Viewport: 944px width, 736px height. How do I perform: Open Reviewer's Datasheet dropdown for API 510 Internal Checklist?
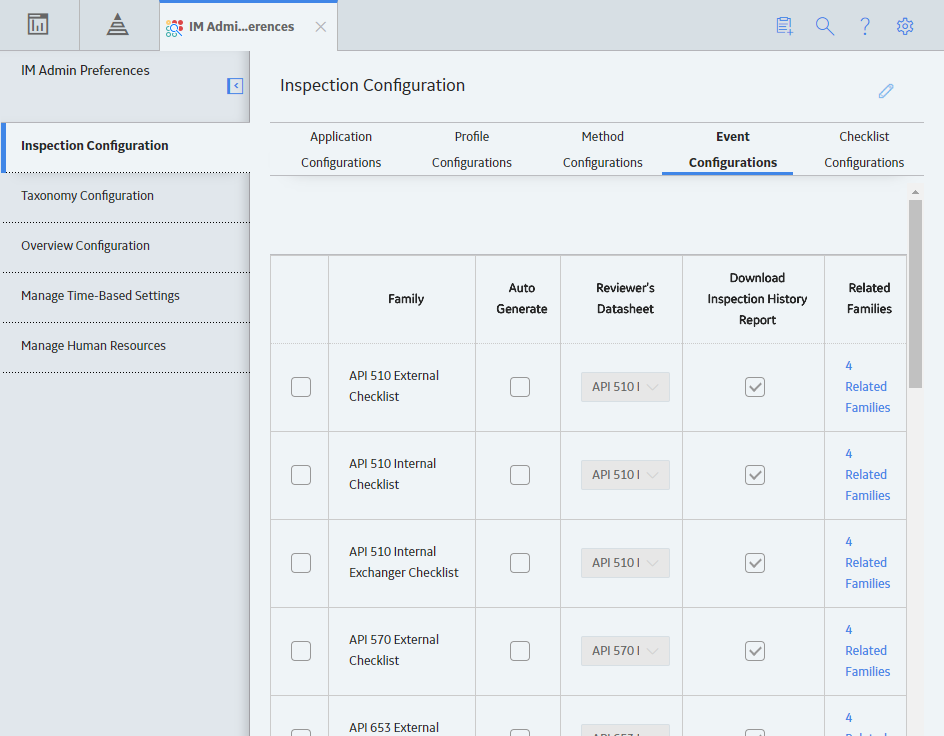click(625, 475)
